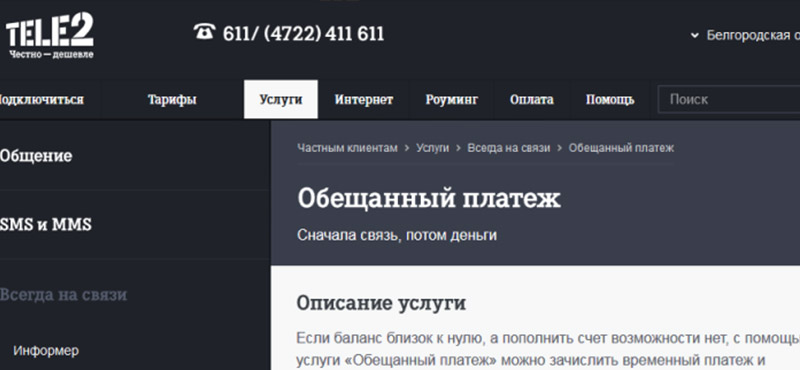Open the Роуминг menu item
Screen dimensions: 800x370
click(x=452, y=100)
